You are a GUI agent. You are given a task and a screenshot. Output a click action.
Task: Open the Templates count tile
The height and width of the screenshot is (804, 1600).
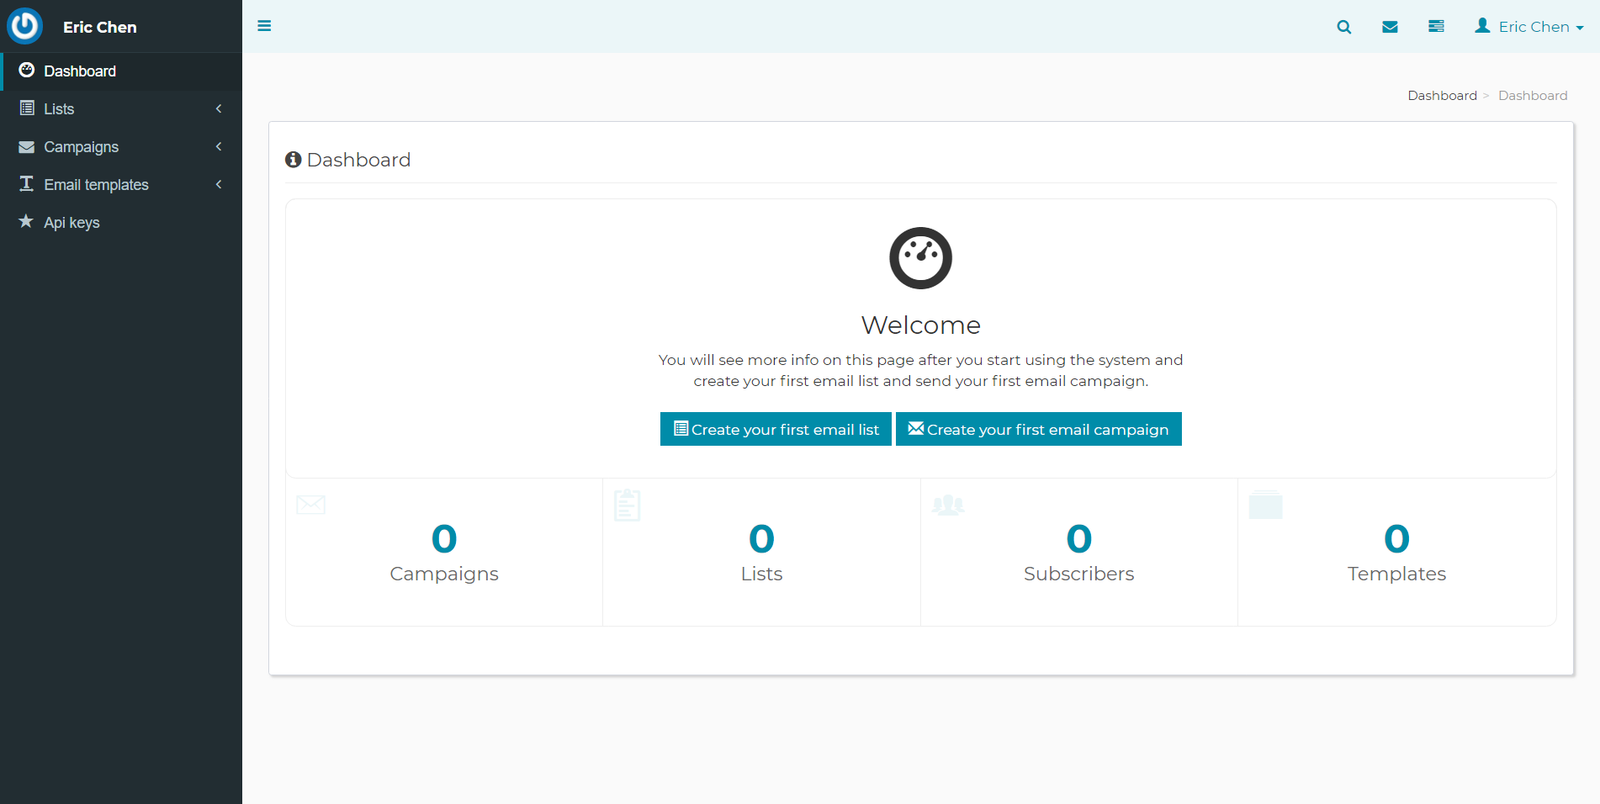click(x=1396, y=552)
